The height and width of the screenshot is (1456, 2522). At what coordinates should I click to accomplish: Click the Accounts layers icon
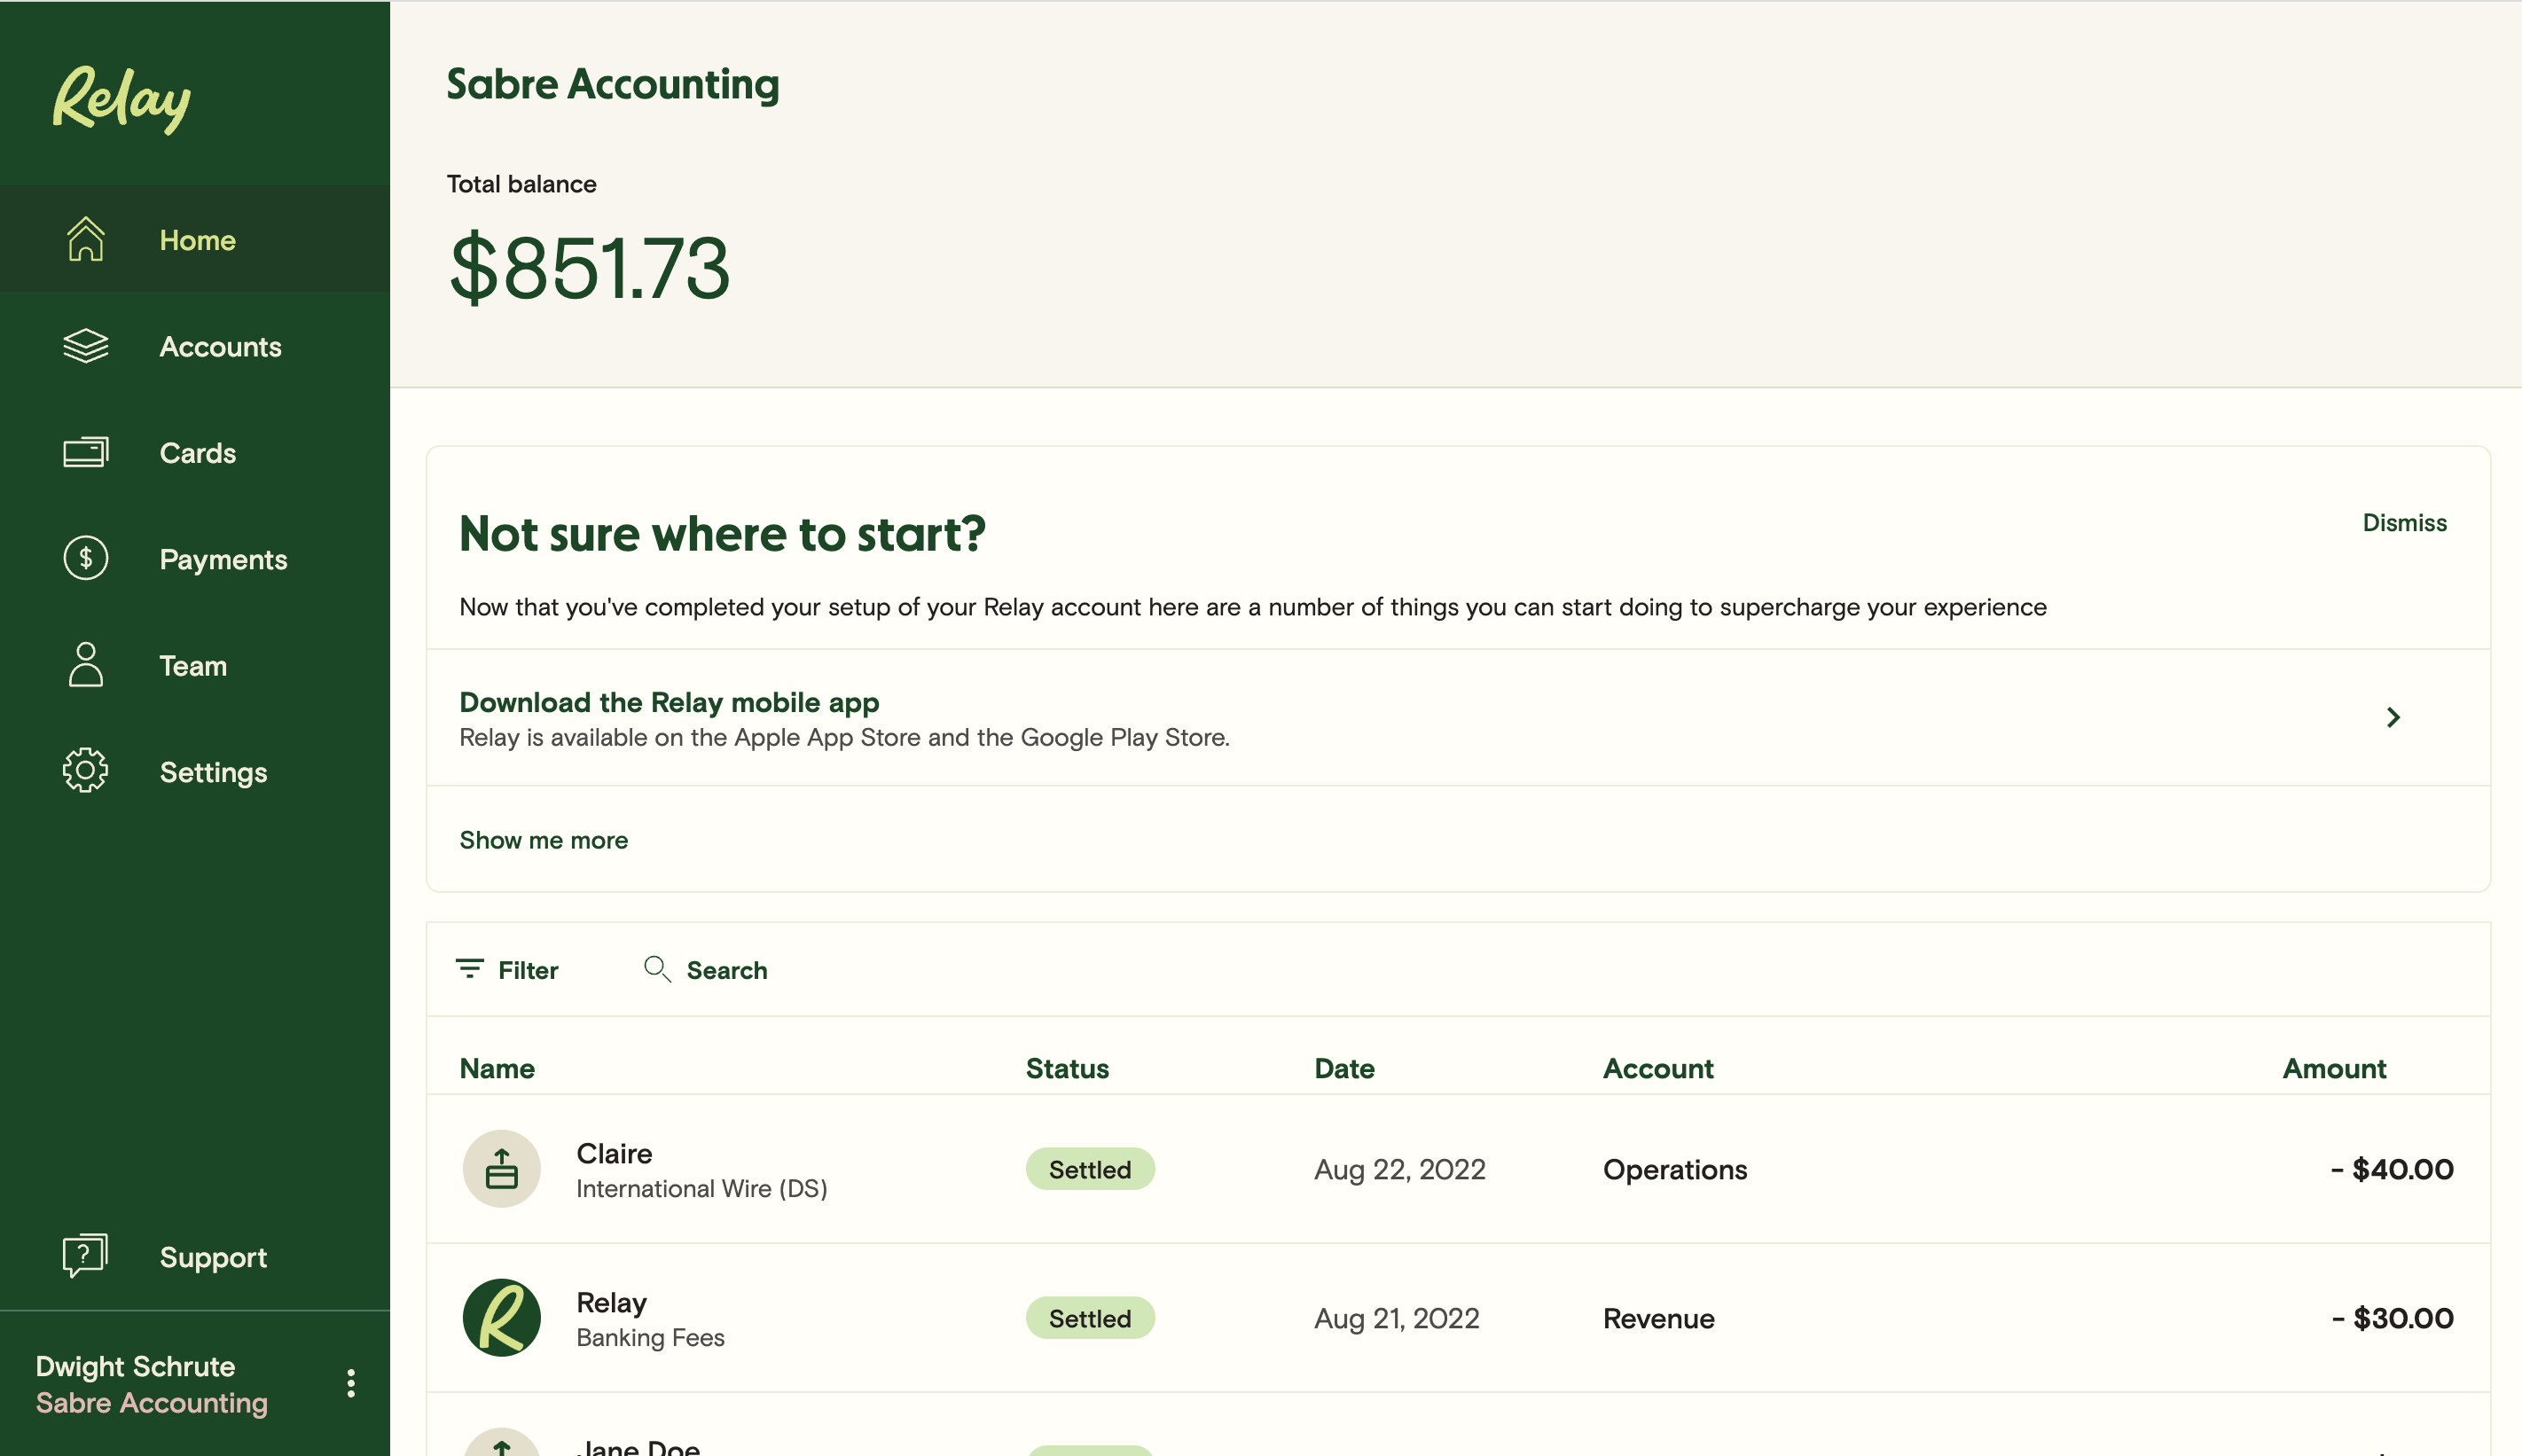tap(85, 346)
